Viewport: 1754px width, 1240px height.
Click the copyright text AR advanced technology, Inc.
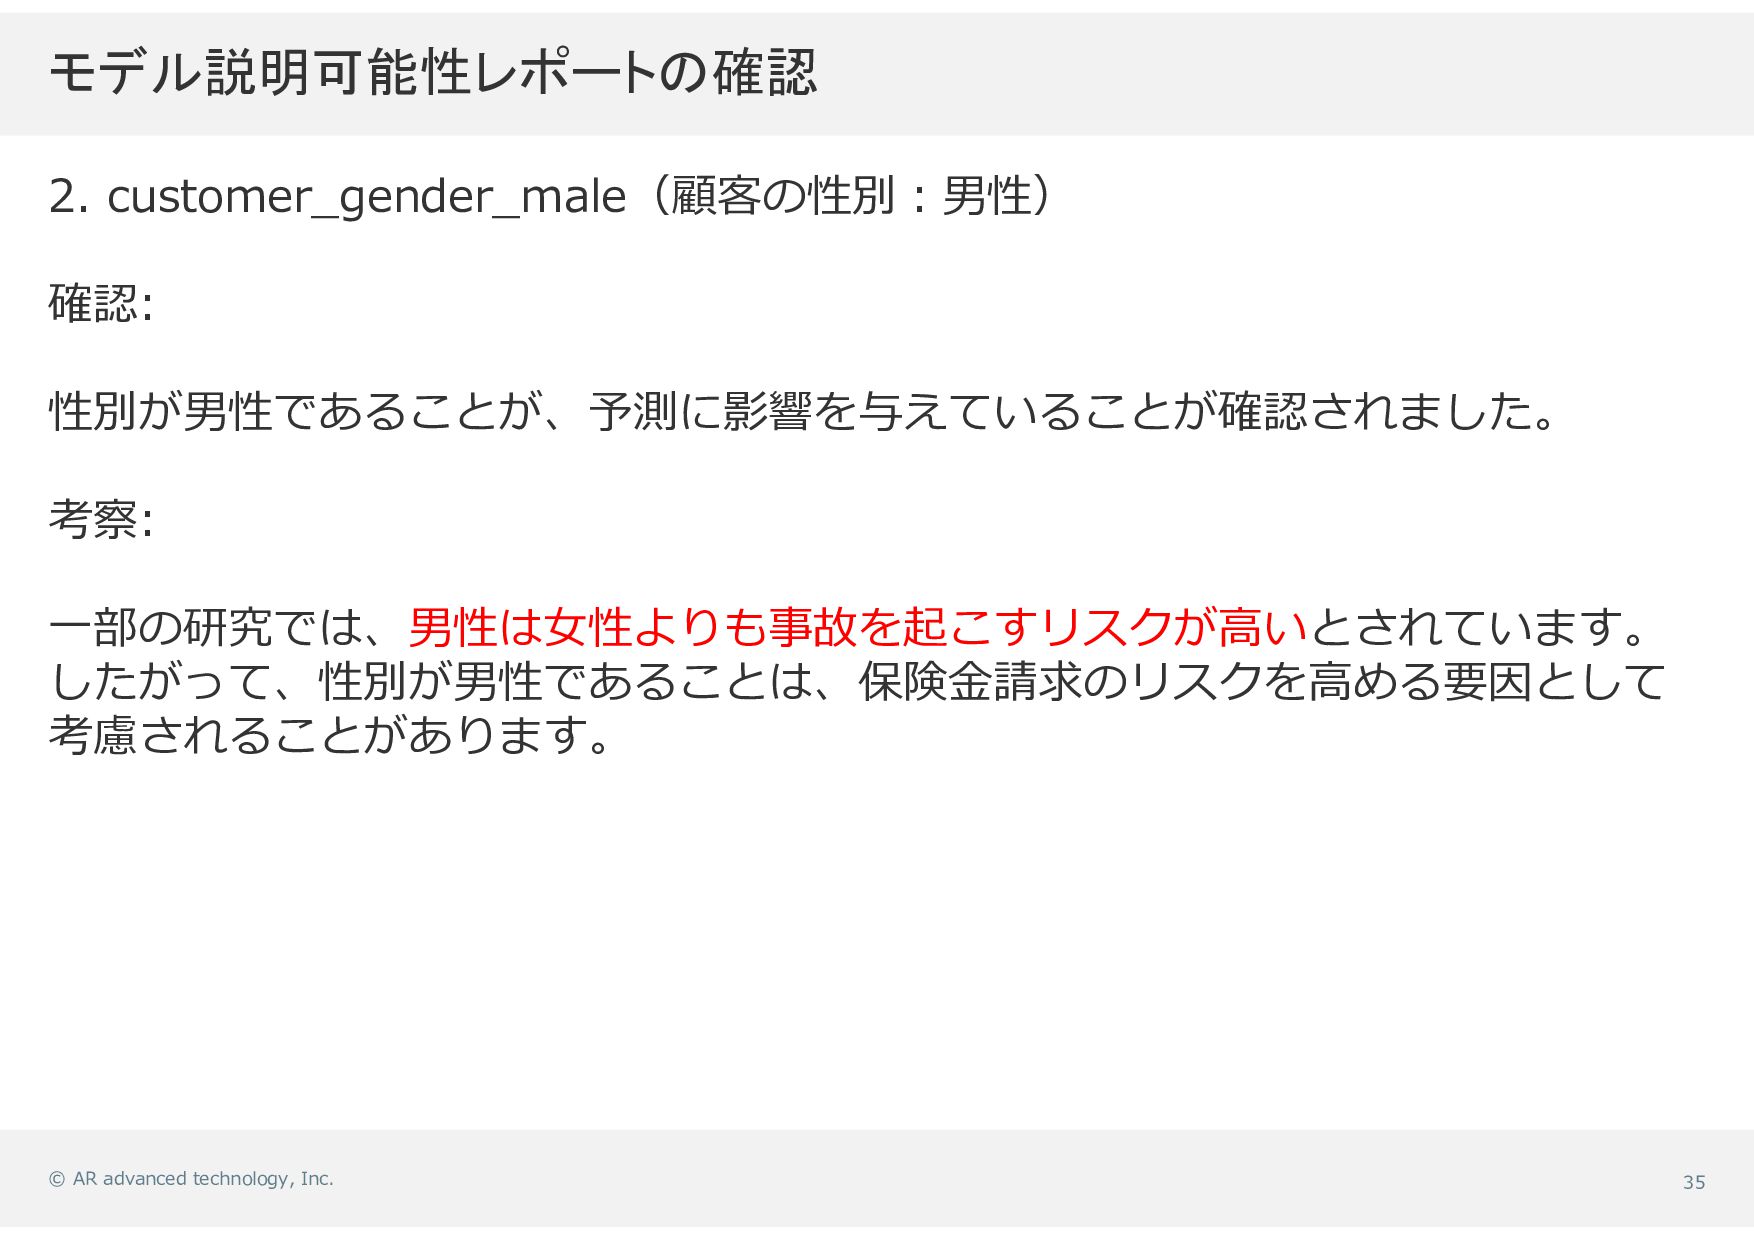(x=203, y=1179)
